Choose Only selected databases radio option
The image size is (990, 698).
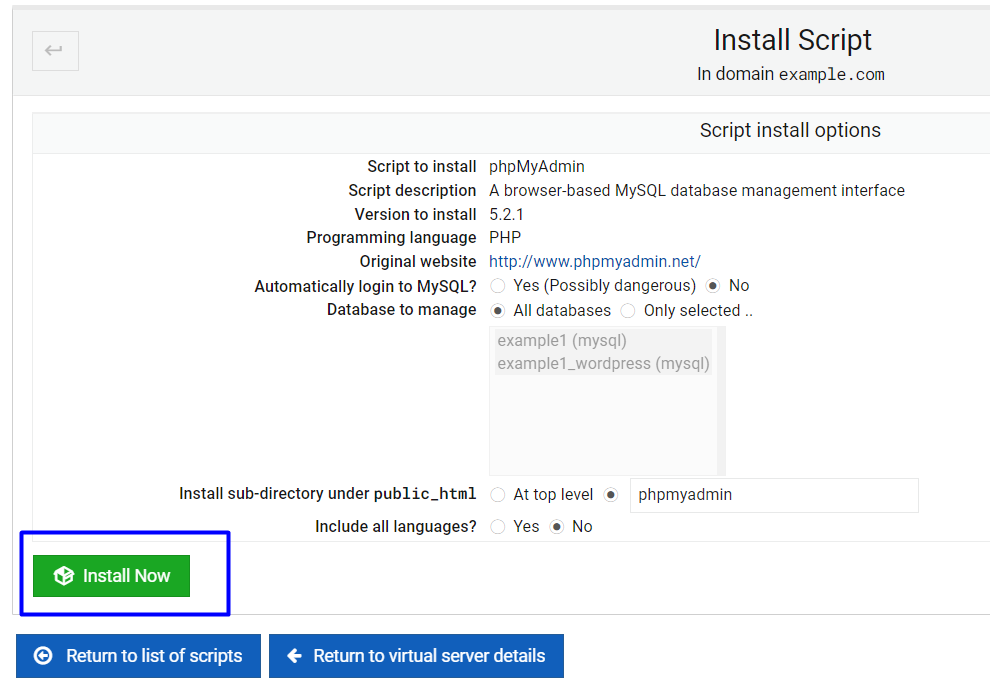[x=628, y=311]
